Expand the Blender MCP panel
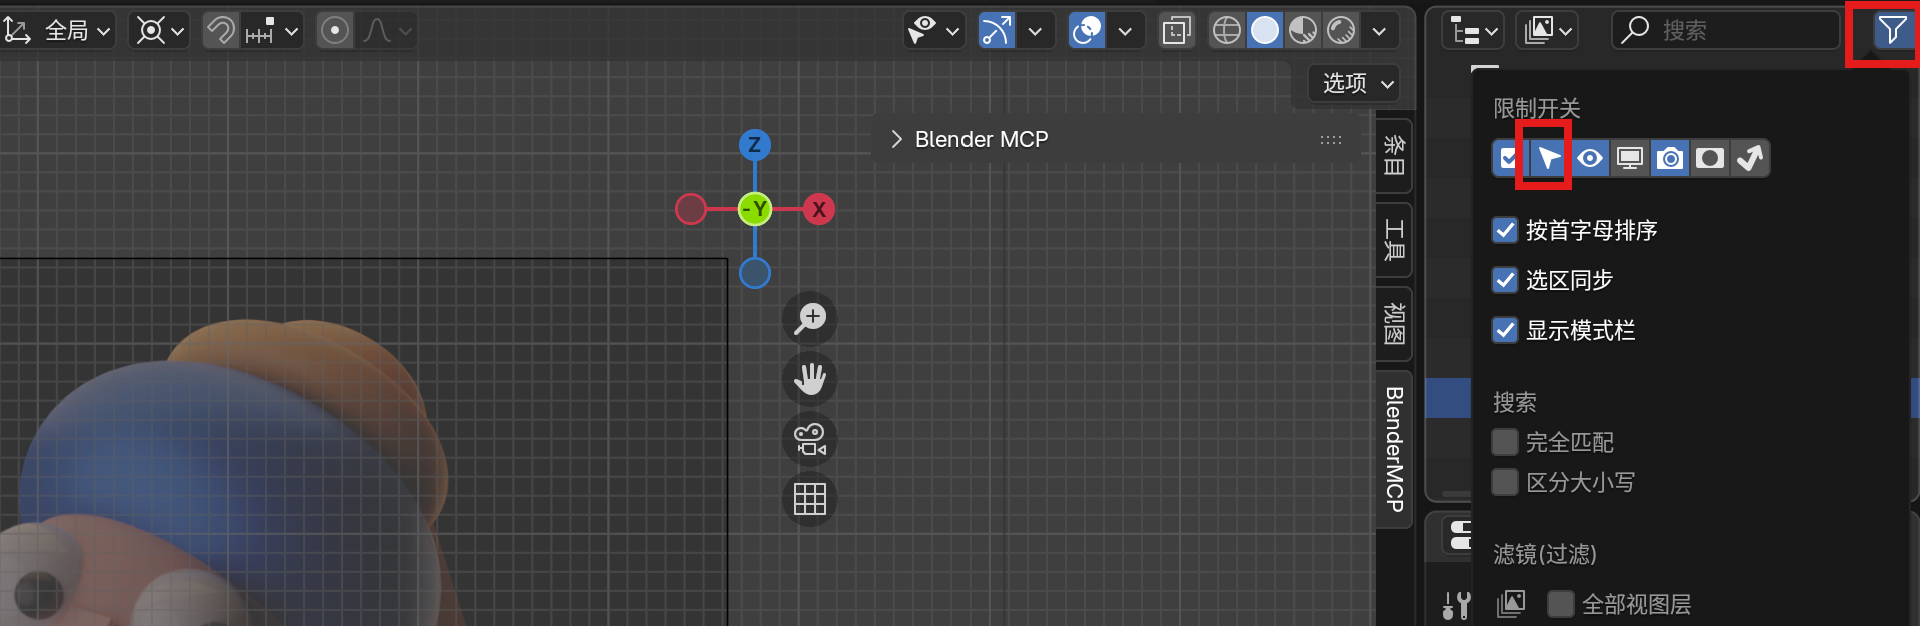 tap(896, 139)
